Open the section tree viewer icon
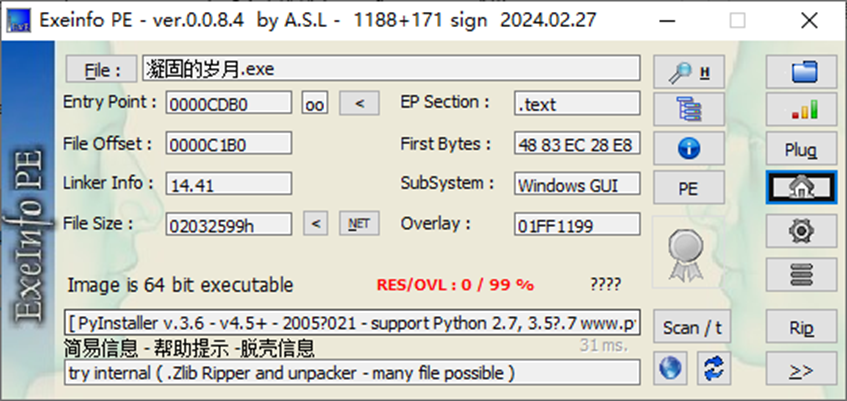The width and height of the screenshot is (847, 401). [687, 109]
